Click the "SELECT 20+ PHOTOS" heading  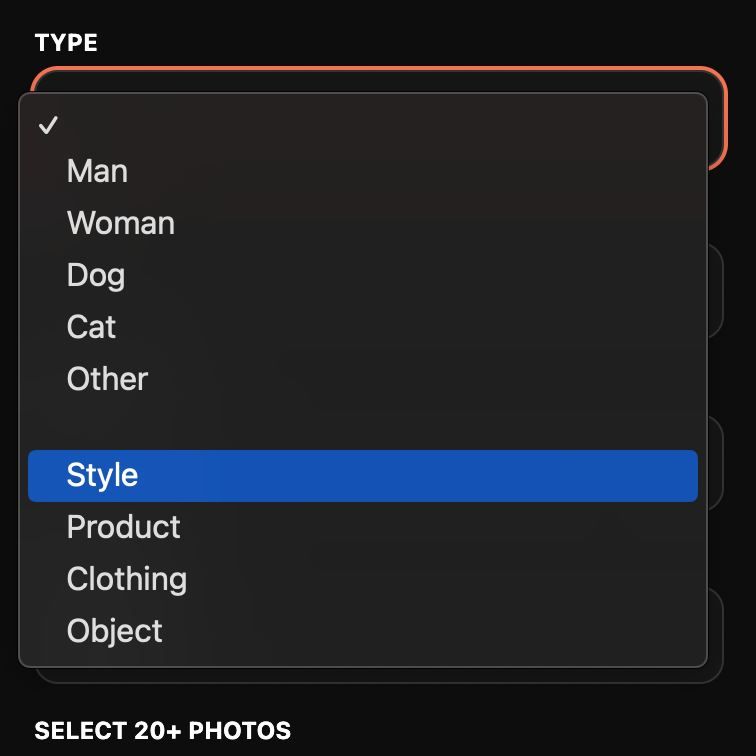pos(162,731)
